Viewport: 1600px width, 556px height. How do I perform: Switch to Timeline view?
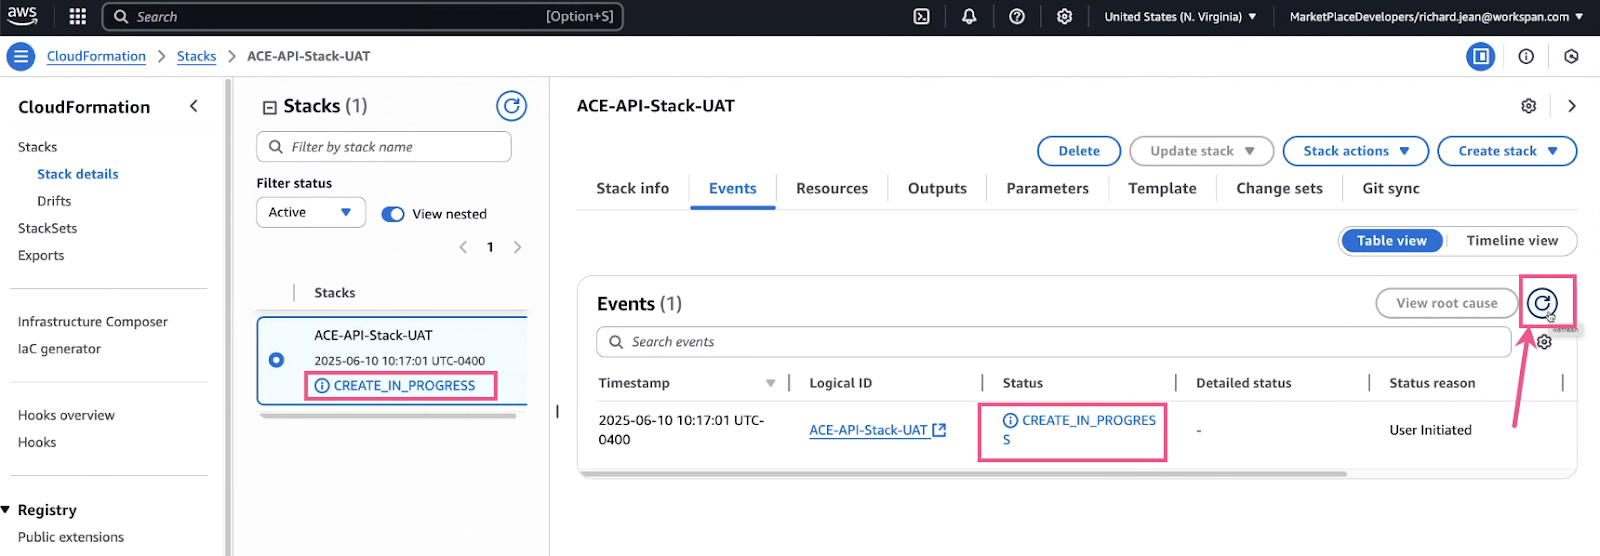pos(1512,241)
